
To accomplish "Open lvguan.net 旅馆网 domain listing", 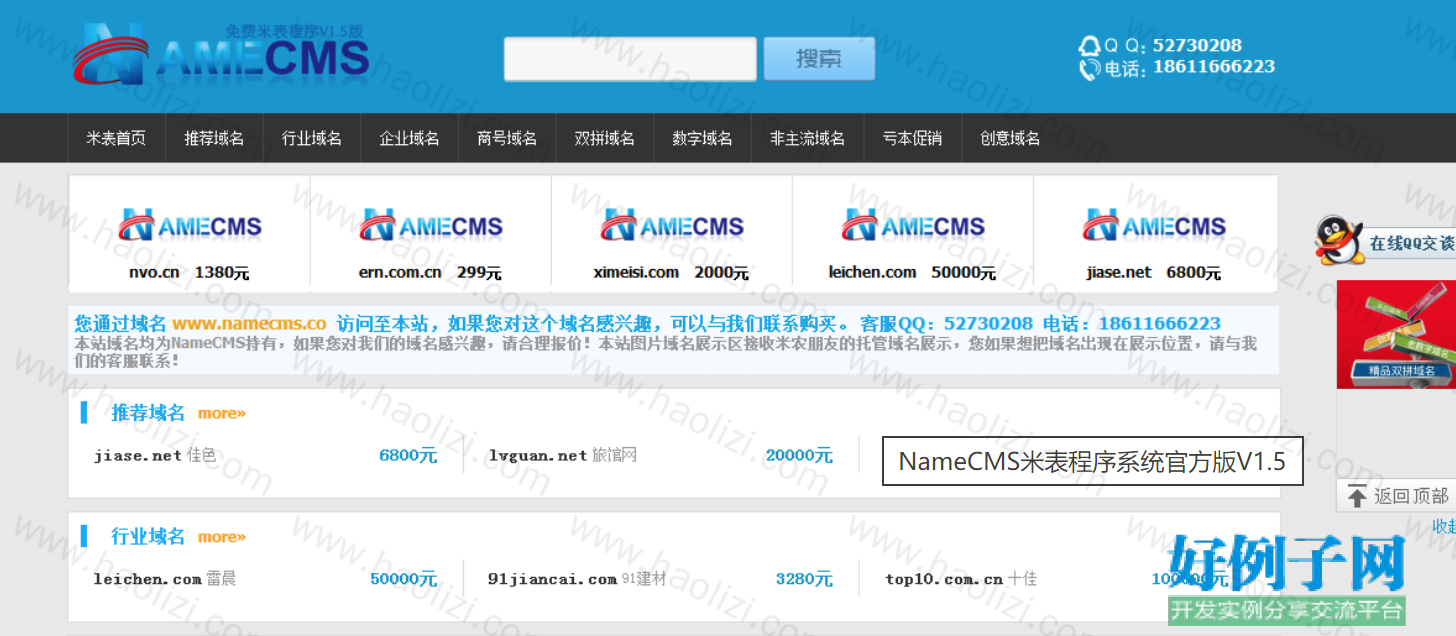I will (563, 455).
